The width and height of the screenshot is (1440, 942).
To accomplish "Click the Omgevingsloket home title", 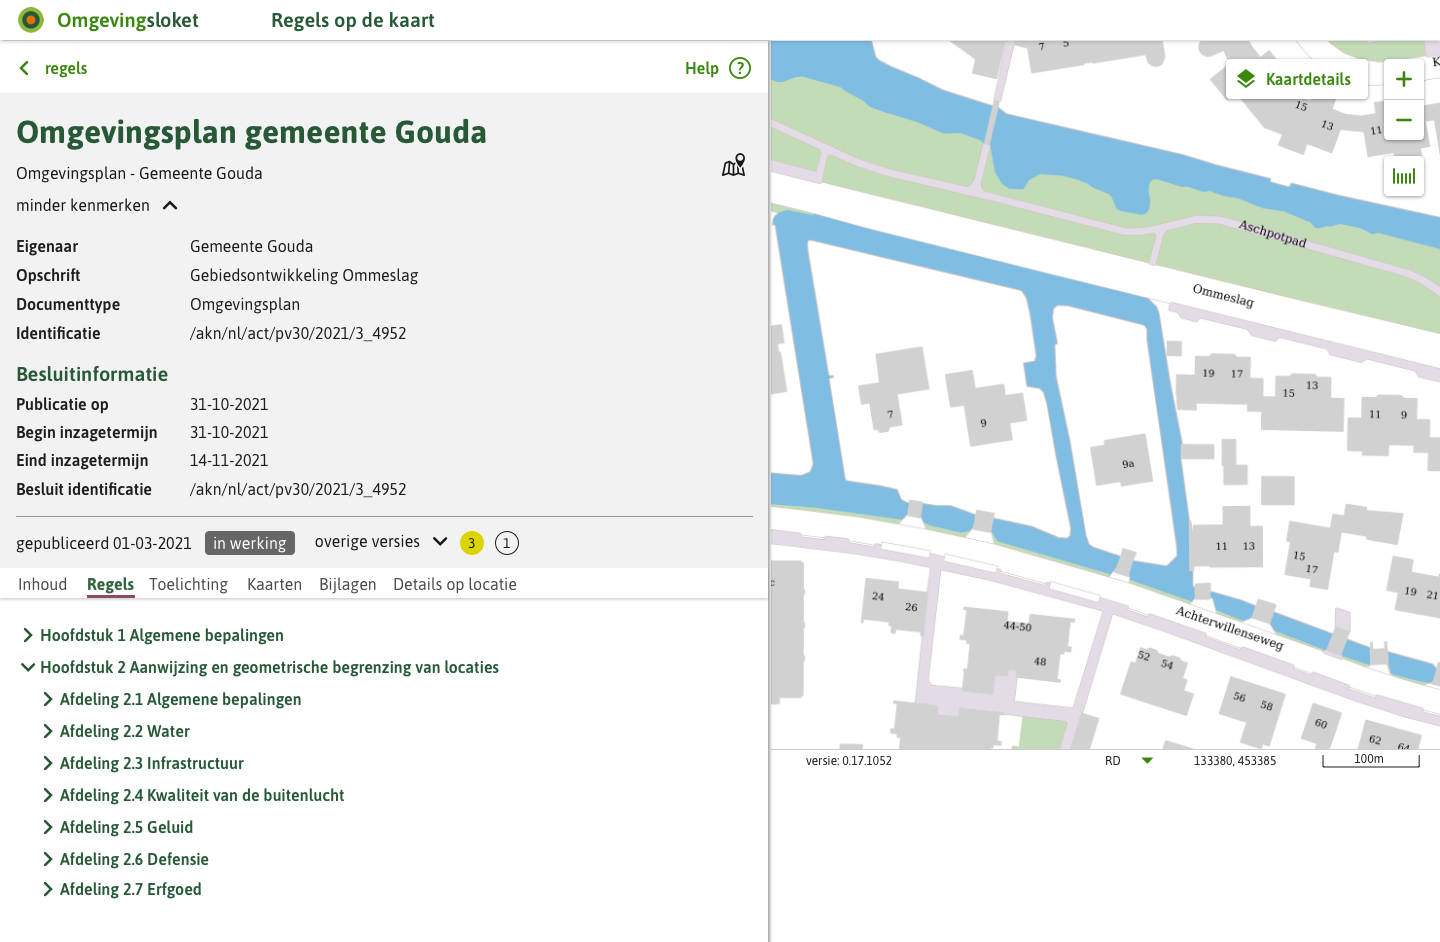I will [128, 20].
